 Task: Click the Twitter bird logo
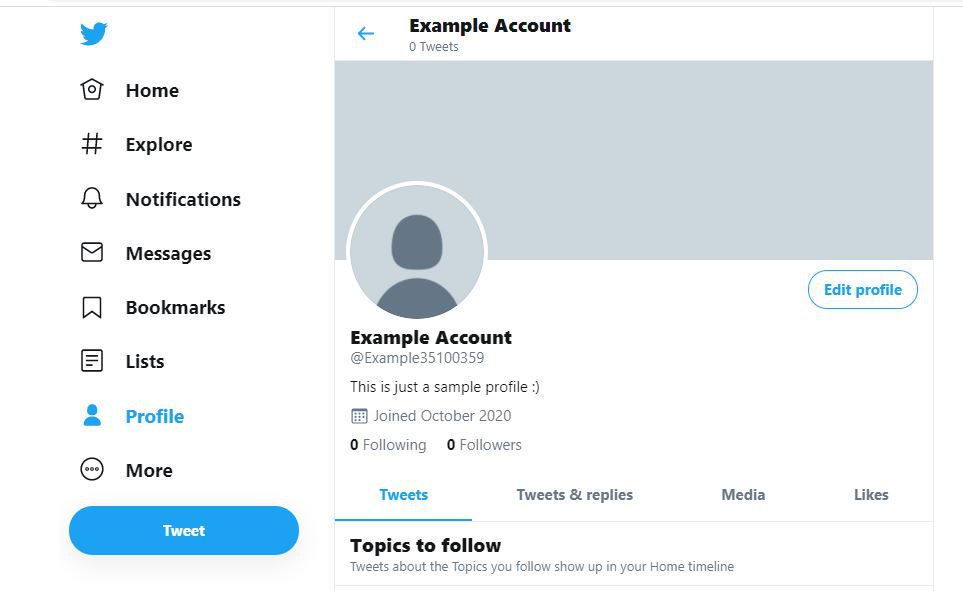coord(92,33)
